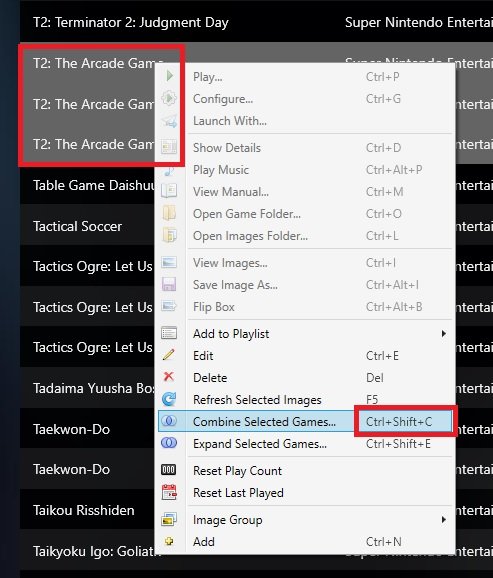The width and height of the screenshot is (493, 578).
Task: Click the yellow plus Add icon
Action: coord(169,541)
